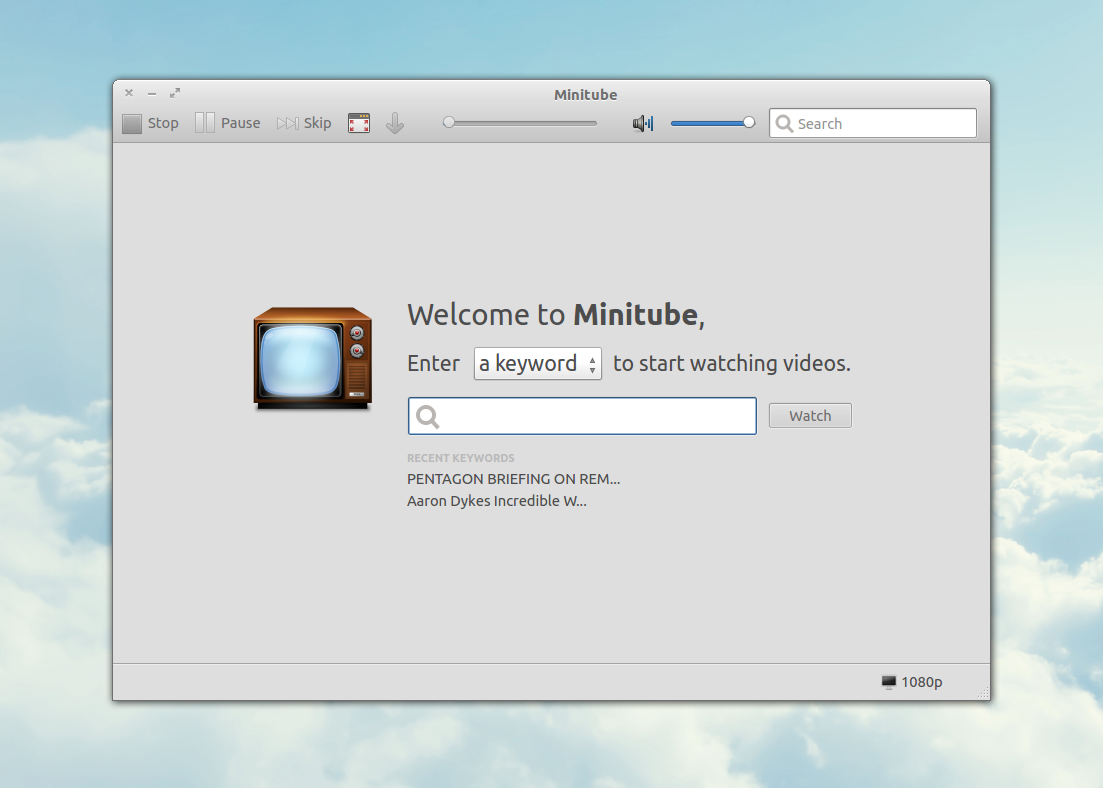Open the 'a keyword' search type dropdown
This screenshot has height=788, width=1103.
coord(537,363)
